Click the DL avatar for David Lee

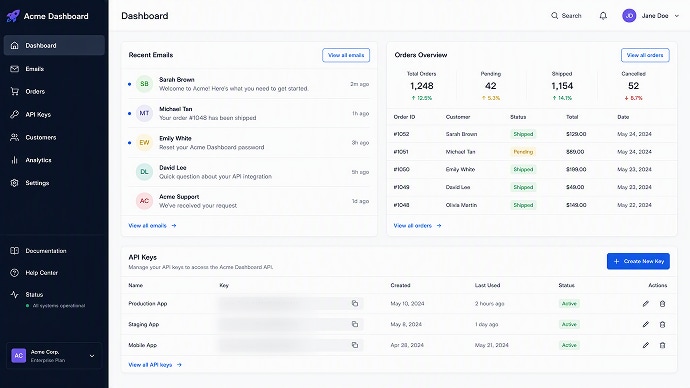click(x=144, y=172)
